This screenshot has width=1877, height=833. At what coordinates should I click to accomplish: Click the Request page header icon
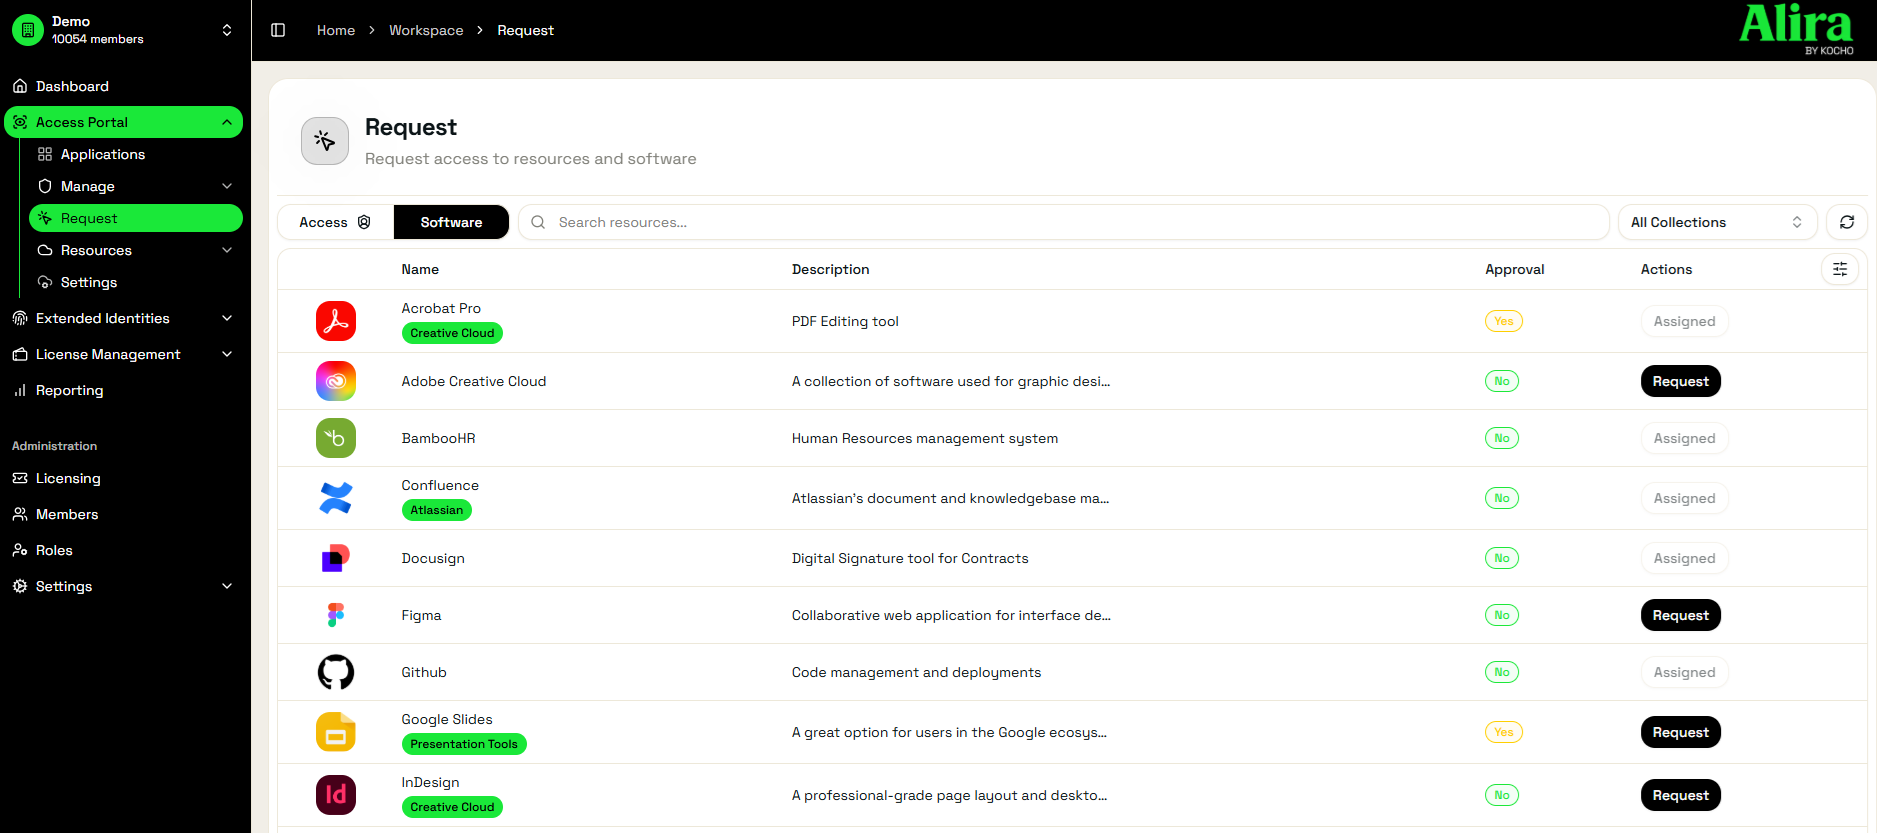[x=325, y=141]
